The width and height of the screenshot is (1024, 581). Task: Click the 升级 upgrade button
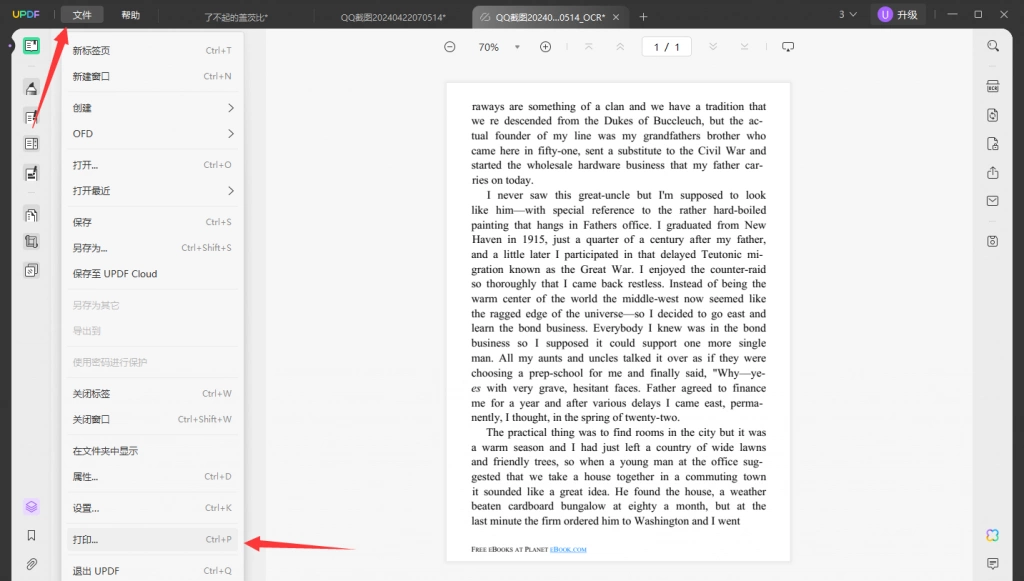898,14
